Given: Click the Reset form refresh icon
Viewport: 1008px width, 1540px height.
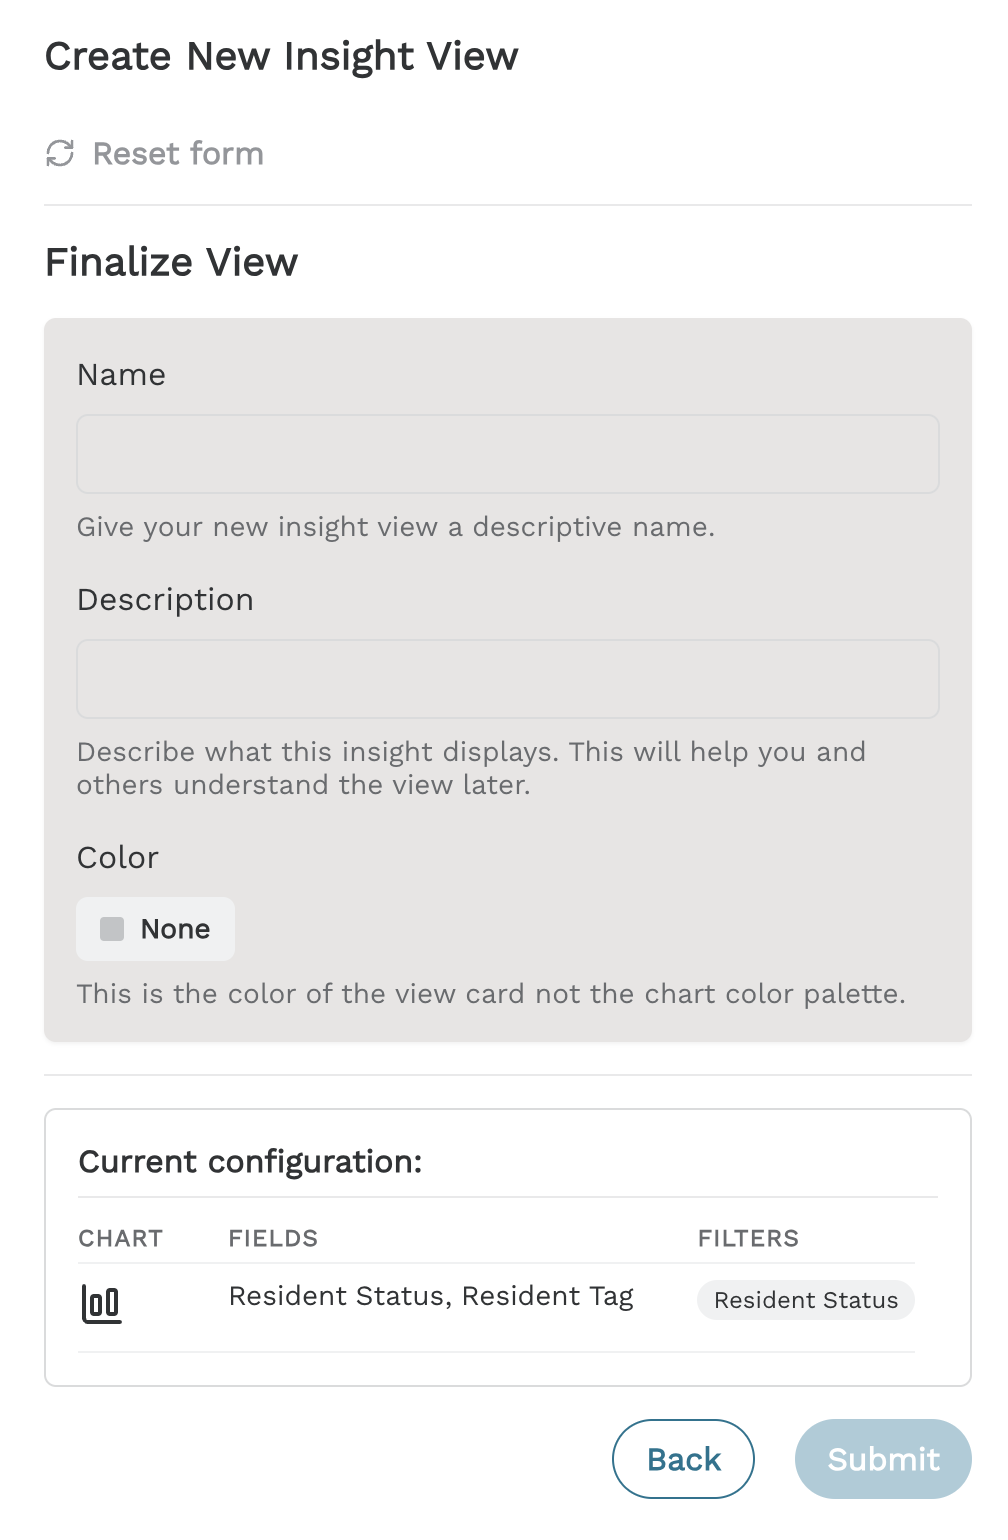Looking at the screenshot, I should point(60,153).
